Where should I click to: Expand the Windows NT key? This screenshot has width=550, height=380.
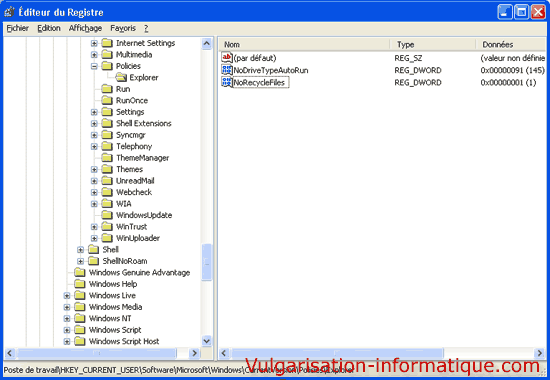click(x=67, y=319)
